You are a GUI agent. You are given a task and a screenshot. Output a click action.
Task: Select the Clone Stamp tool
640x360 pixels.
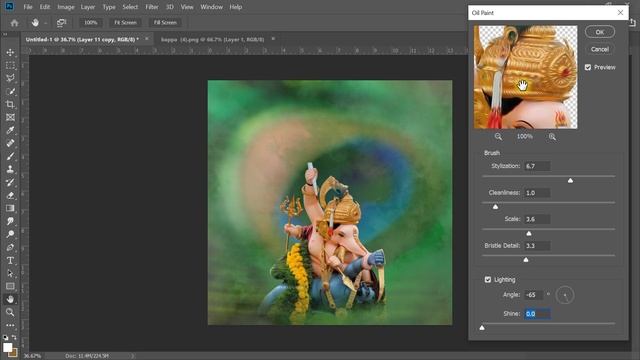click(10, 169)
